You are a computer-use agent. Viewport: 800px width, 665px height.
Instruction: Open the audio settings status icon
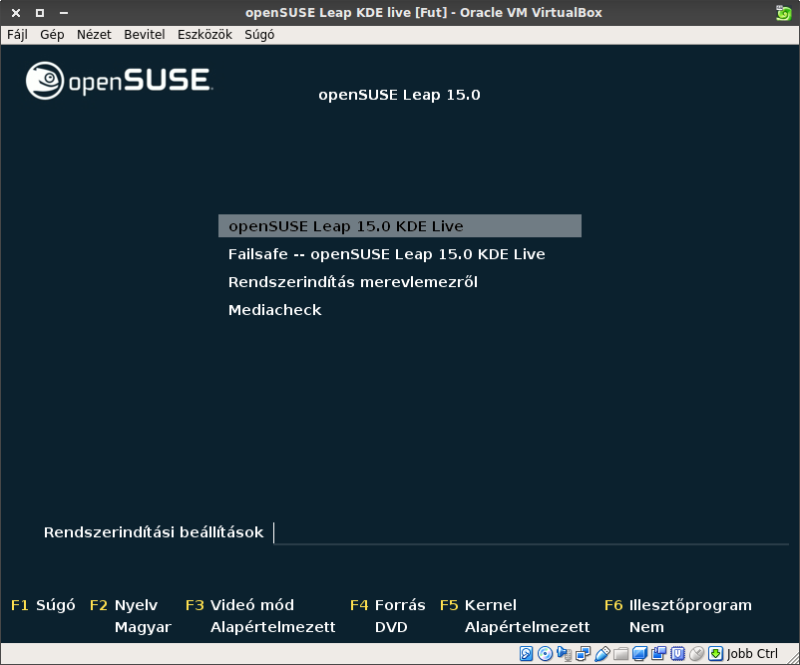[564, 653]
